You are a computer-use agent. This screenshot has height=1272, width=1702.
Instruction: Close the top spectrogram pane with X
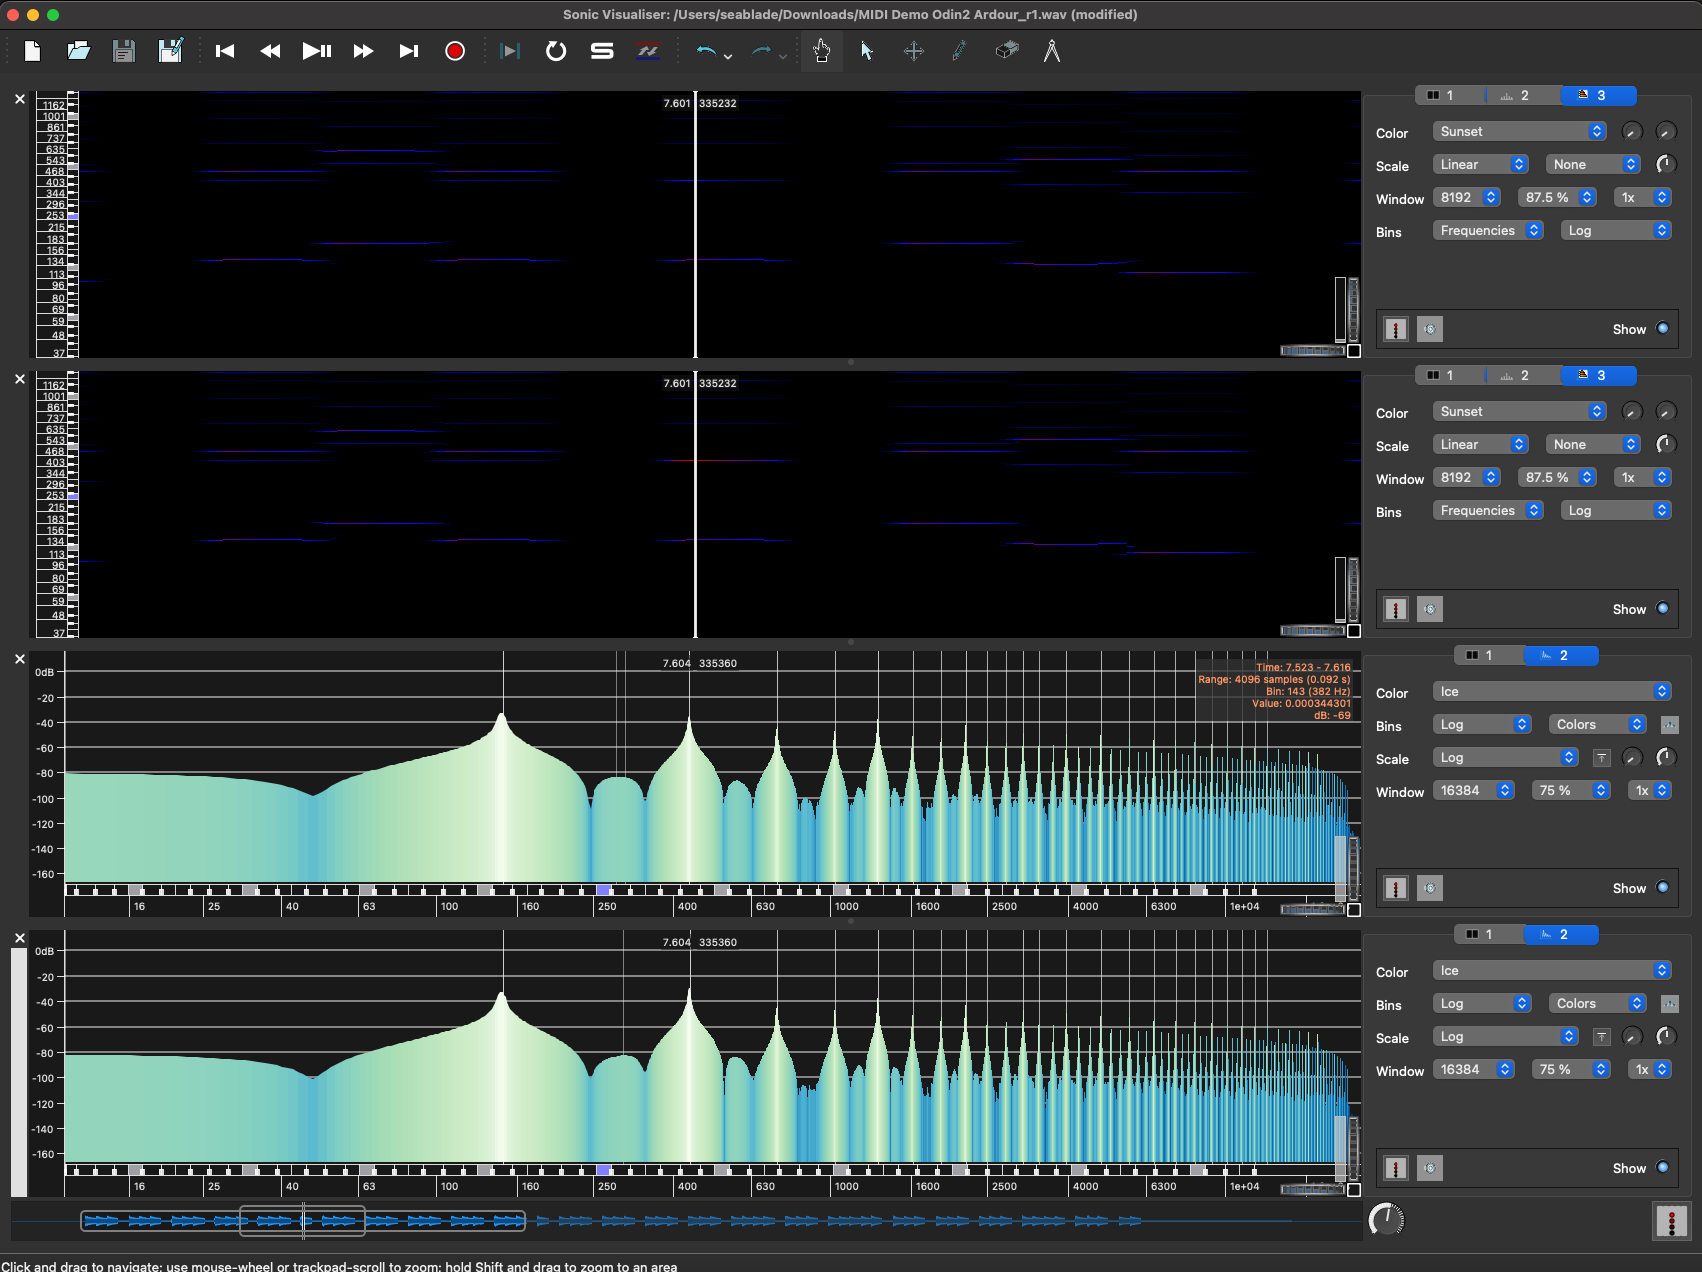coord(20,99)
